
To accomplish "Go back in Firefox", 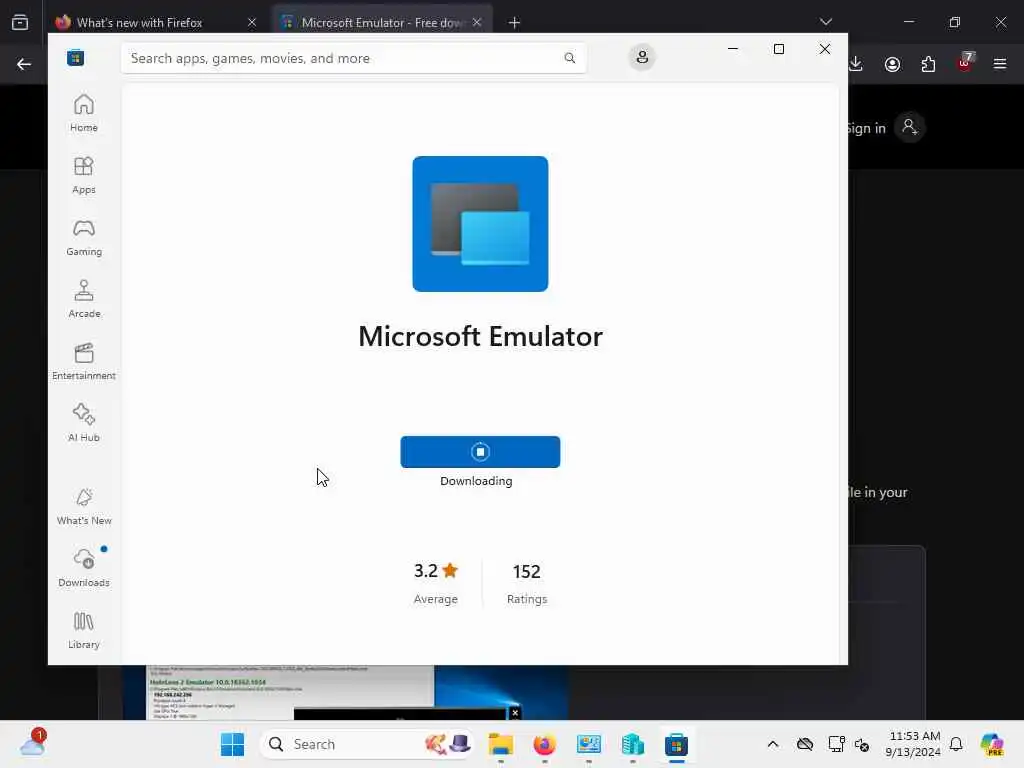I will [24, 64].
